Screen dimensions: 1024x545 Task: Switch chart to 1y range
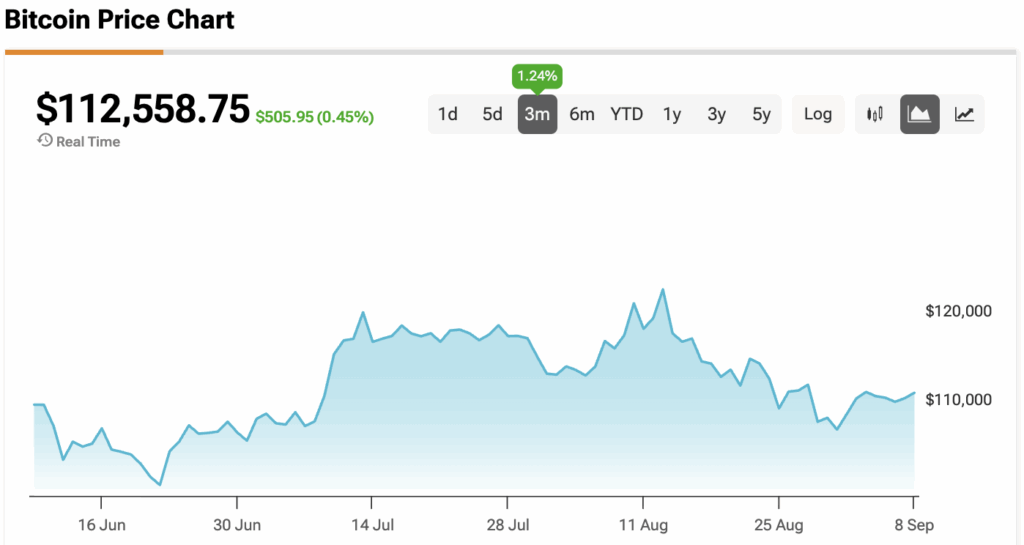coord(672,114)
